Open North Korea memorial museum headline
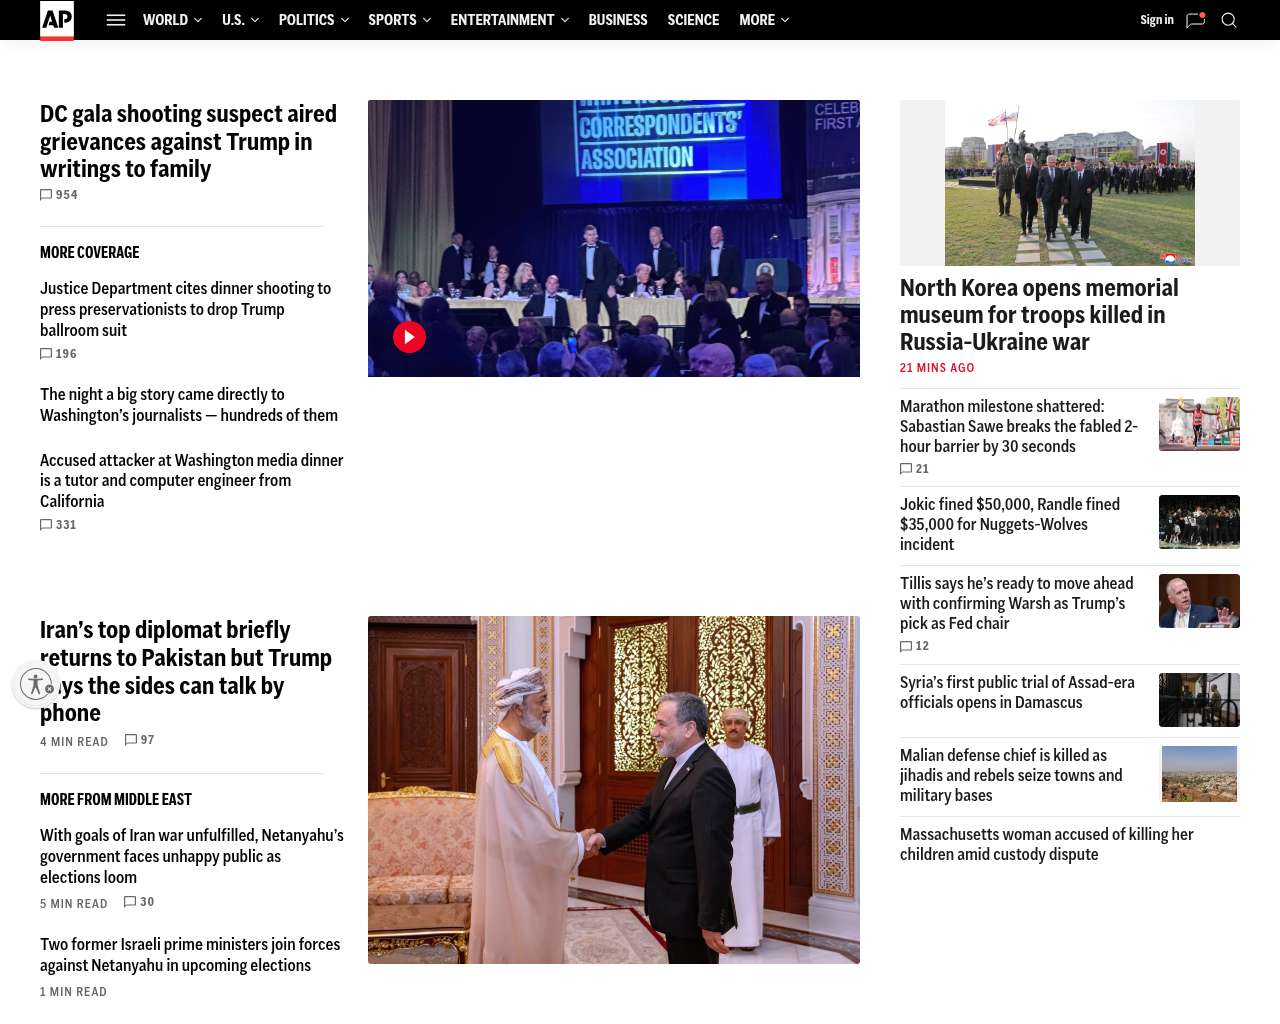This screenshot has height=1024, width=1280. point(1039,315)
